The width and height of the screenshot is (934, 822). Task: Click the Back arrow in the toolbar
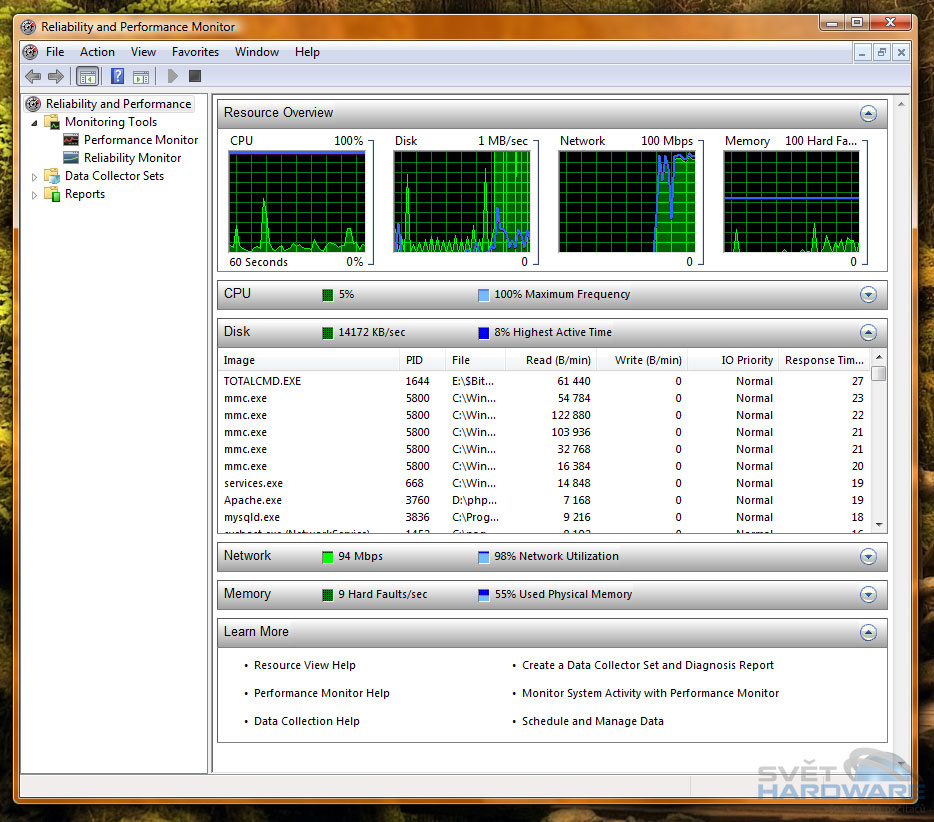coord(33,76)
